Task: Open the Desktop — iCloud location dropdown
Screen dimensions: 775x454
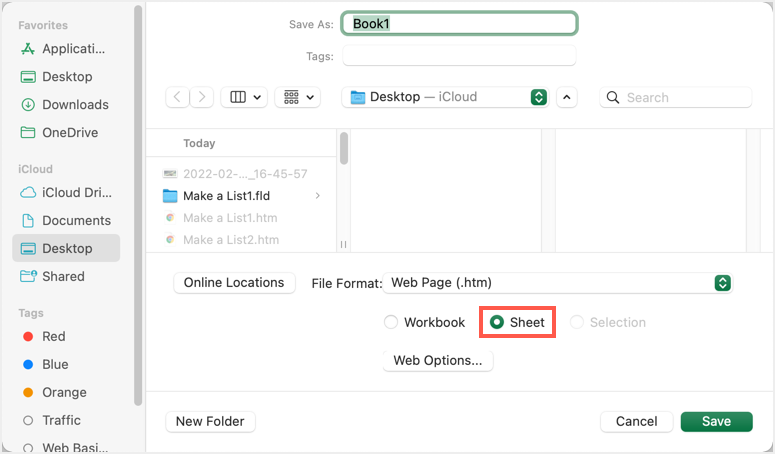Action: tap(445, 97)
